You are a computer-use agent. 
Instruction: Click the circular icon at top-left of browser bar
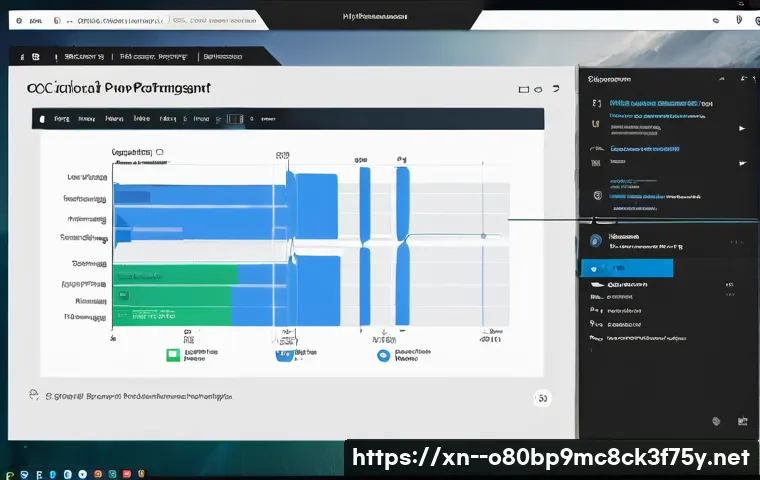(x=18, y=20)
